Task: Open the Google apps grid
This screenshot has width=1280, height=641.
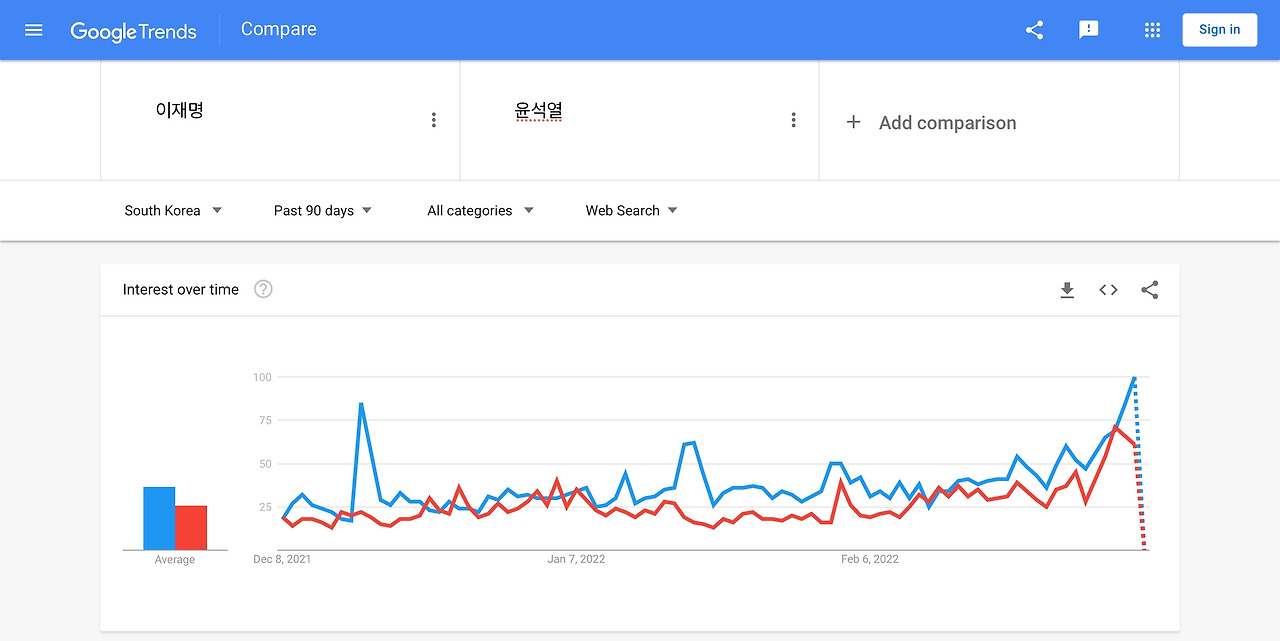Action: click(x=1152, y=30)
